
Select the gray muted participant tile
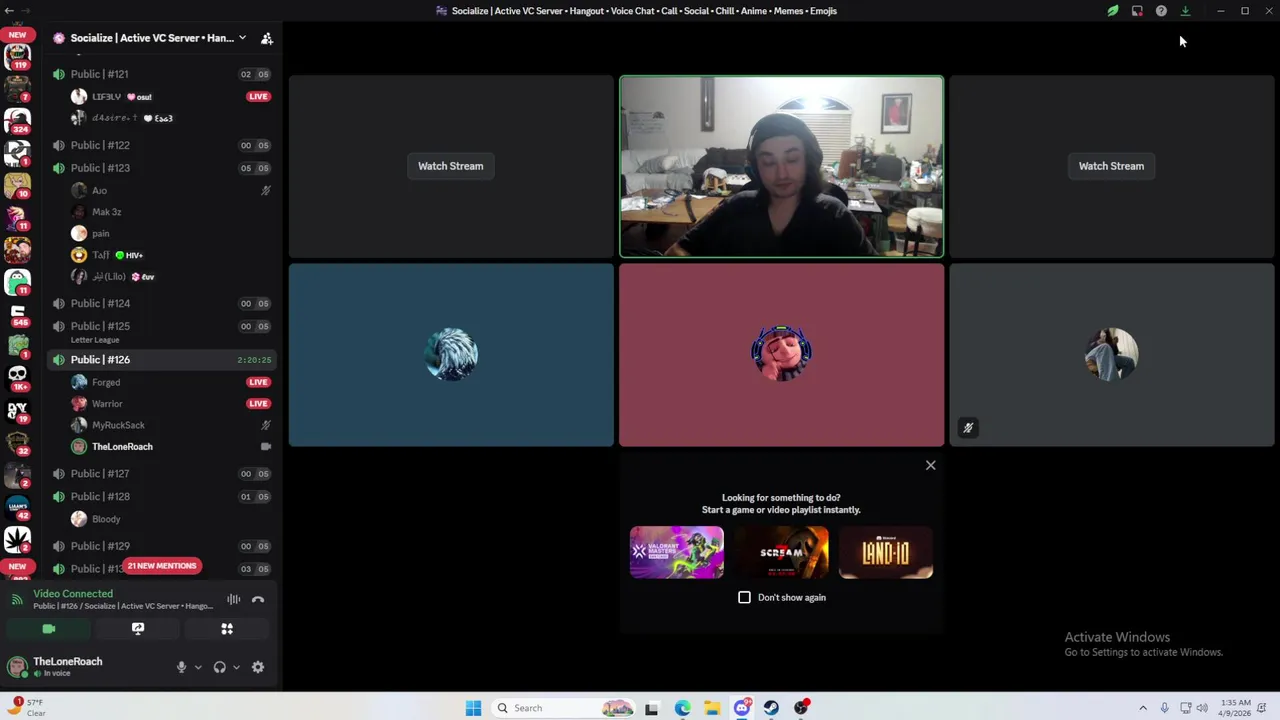(x=1111, y=355)
